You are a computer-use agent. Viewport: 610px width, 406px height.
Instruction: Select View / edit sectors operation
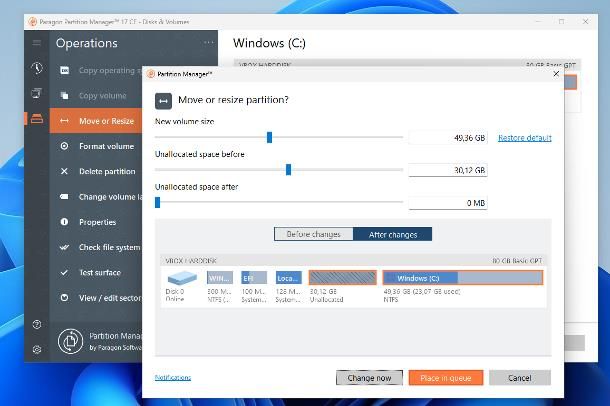click(95, 298)
